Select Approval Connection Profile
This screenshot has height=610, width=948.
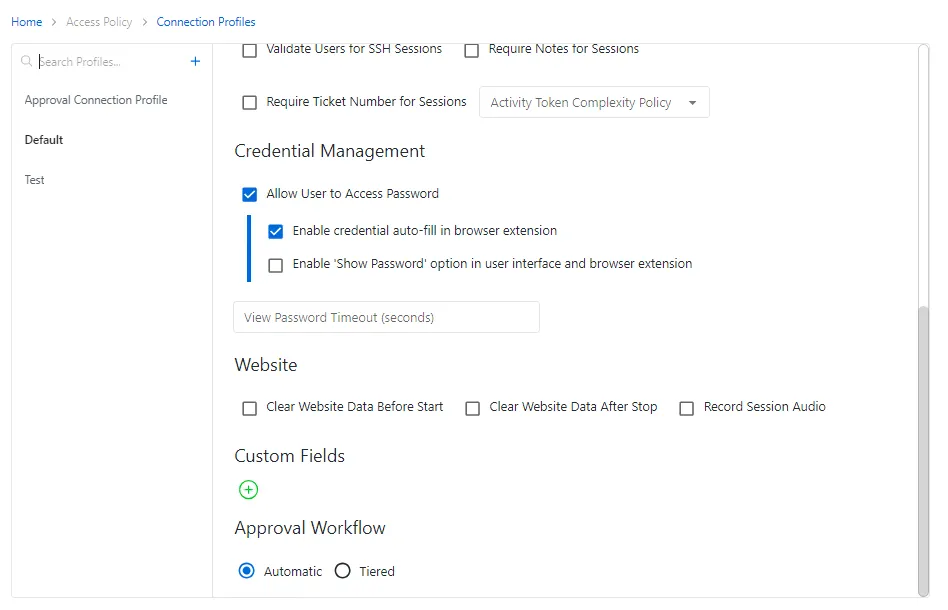click(x=96, y=100)
